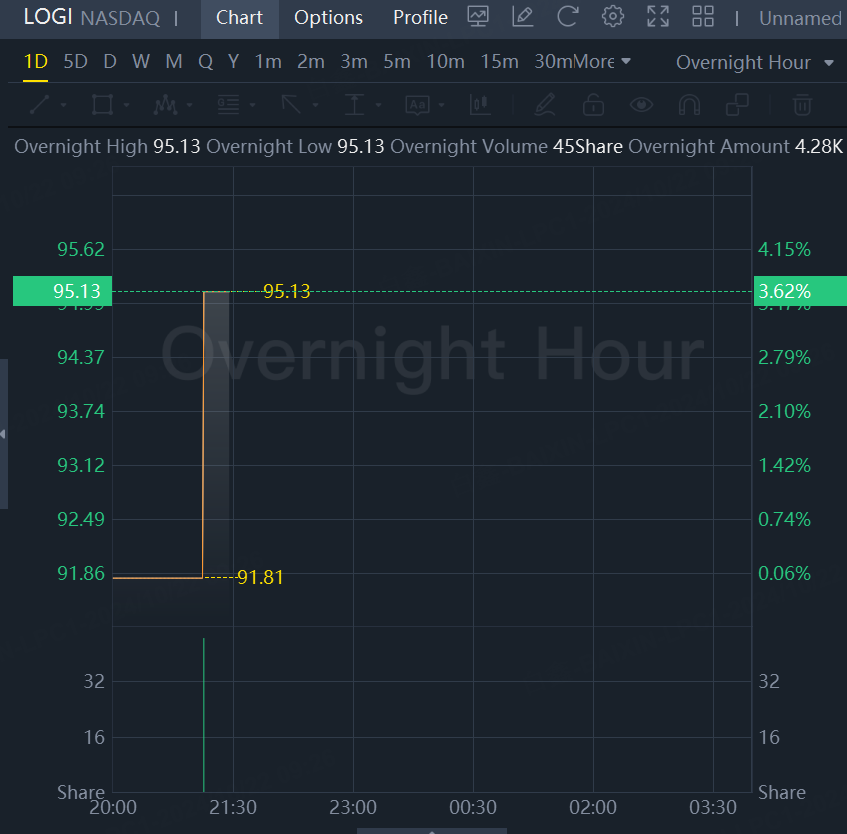The image size is (847, 834).
Task: Open the chart monitor icon next to Profile
Action: point(478,17)
